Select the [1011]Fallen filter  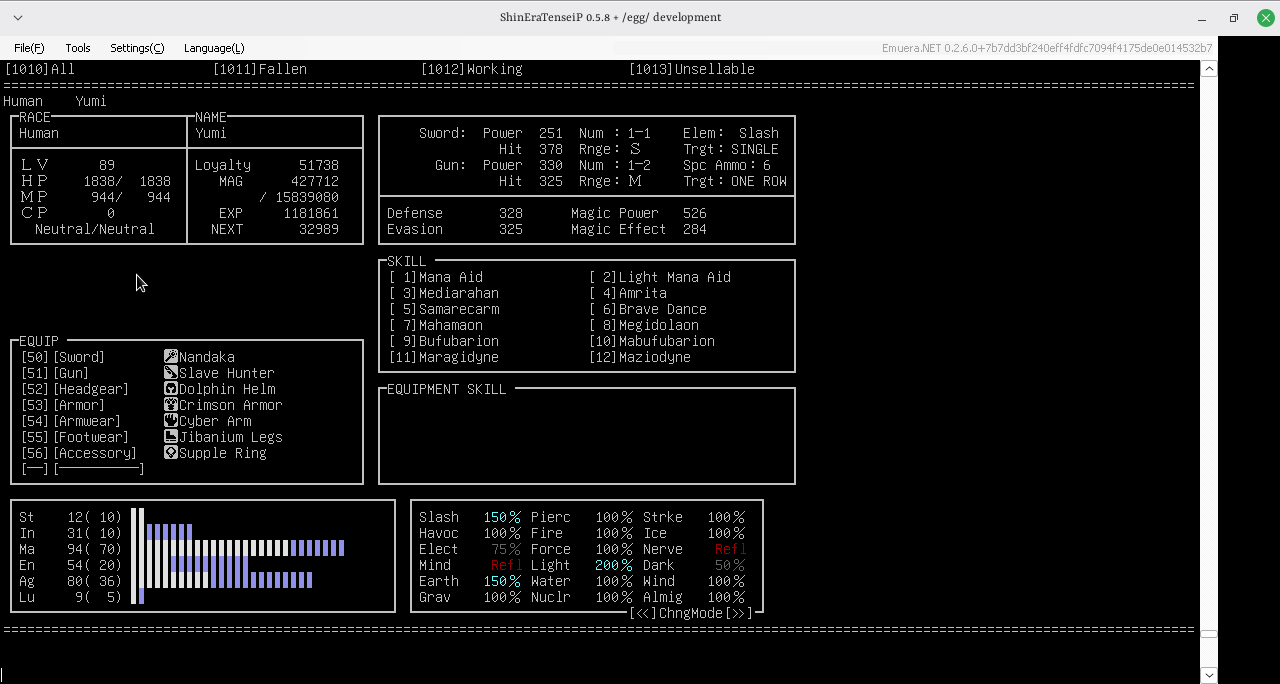(260, 69)
